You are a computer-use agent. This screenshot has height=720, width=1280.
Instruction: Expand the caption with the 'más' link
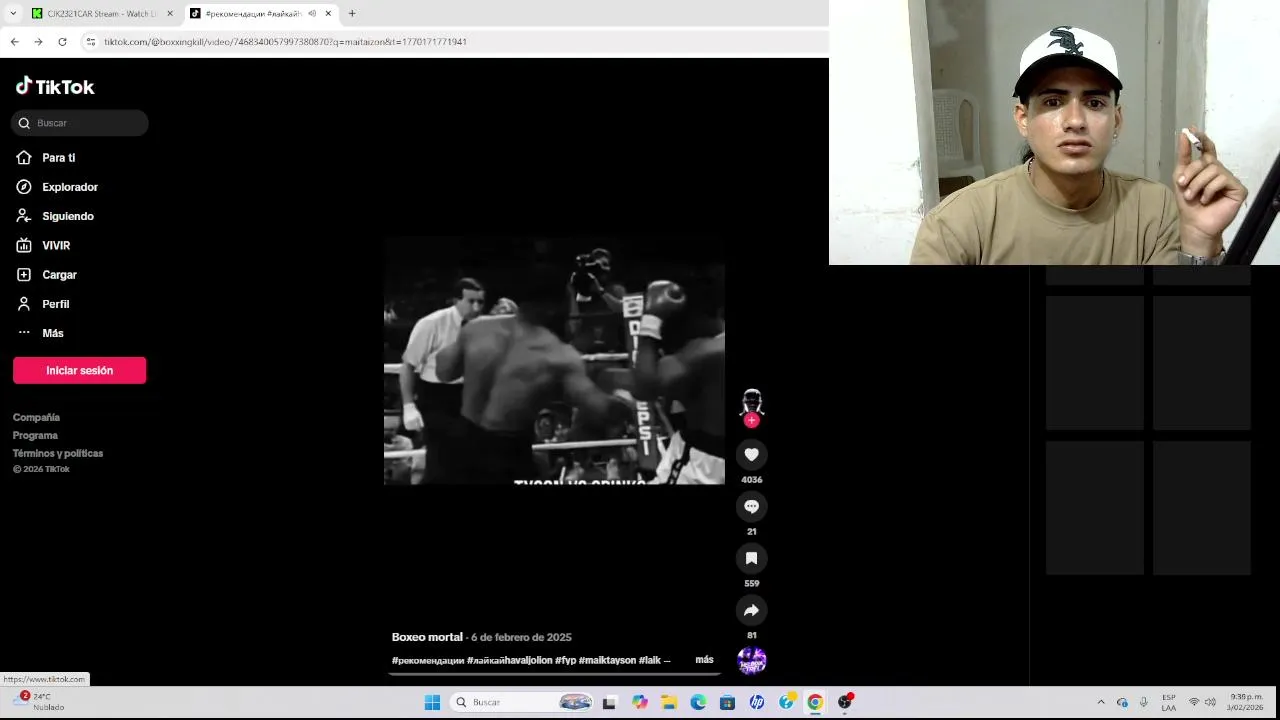coord(704,660)
